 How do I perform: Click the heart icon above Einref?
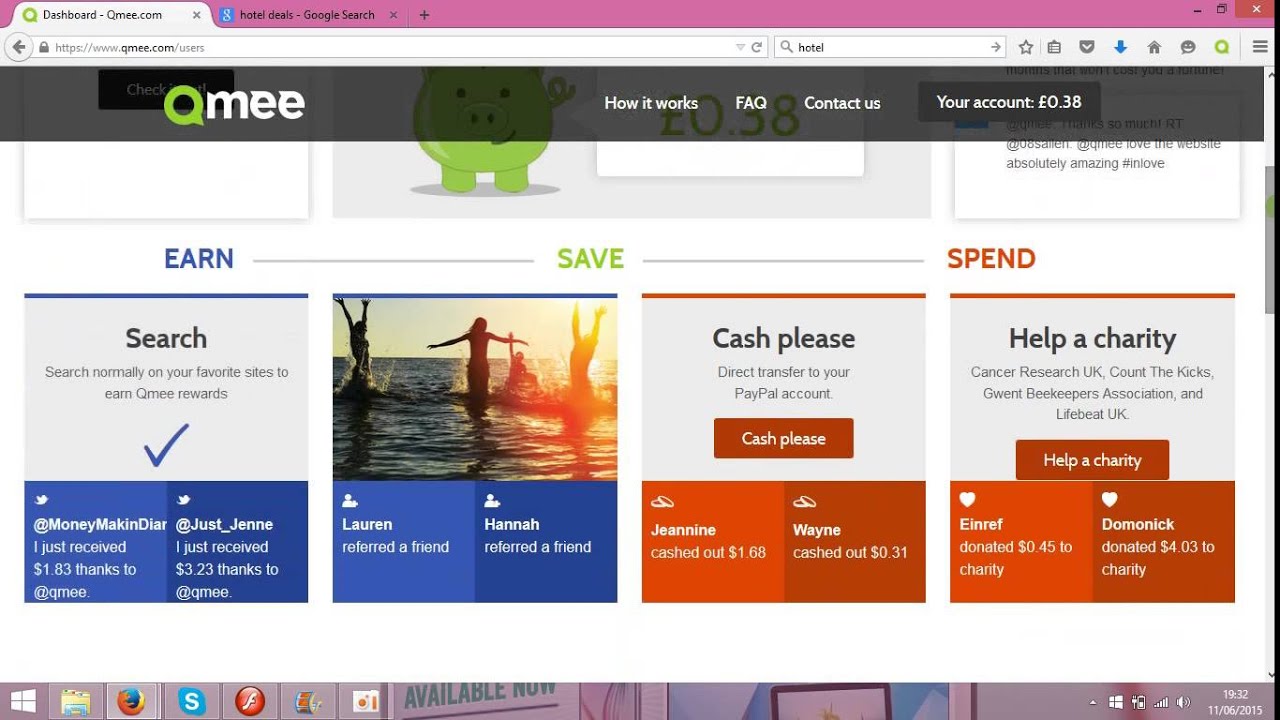tap(967, 499)
